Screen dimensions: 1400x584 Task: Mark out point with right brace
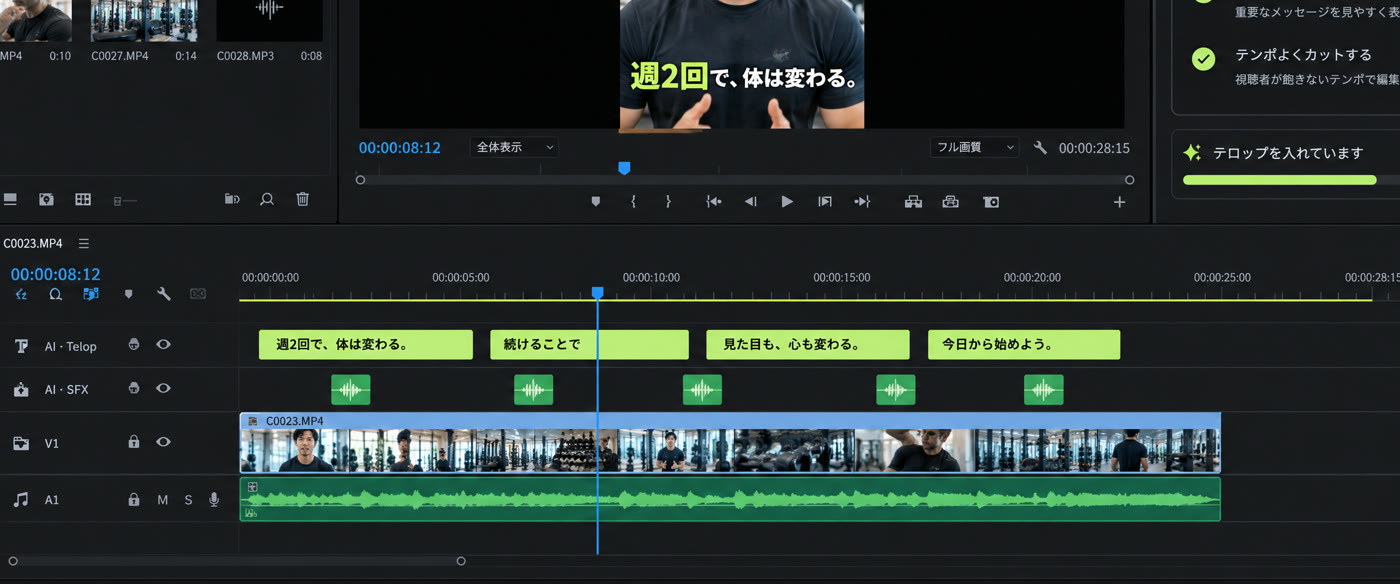[x=668, y=202]
